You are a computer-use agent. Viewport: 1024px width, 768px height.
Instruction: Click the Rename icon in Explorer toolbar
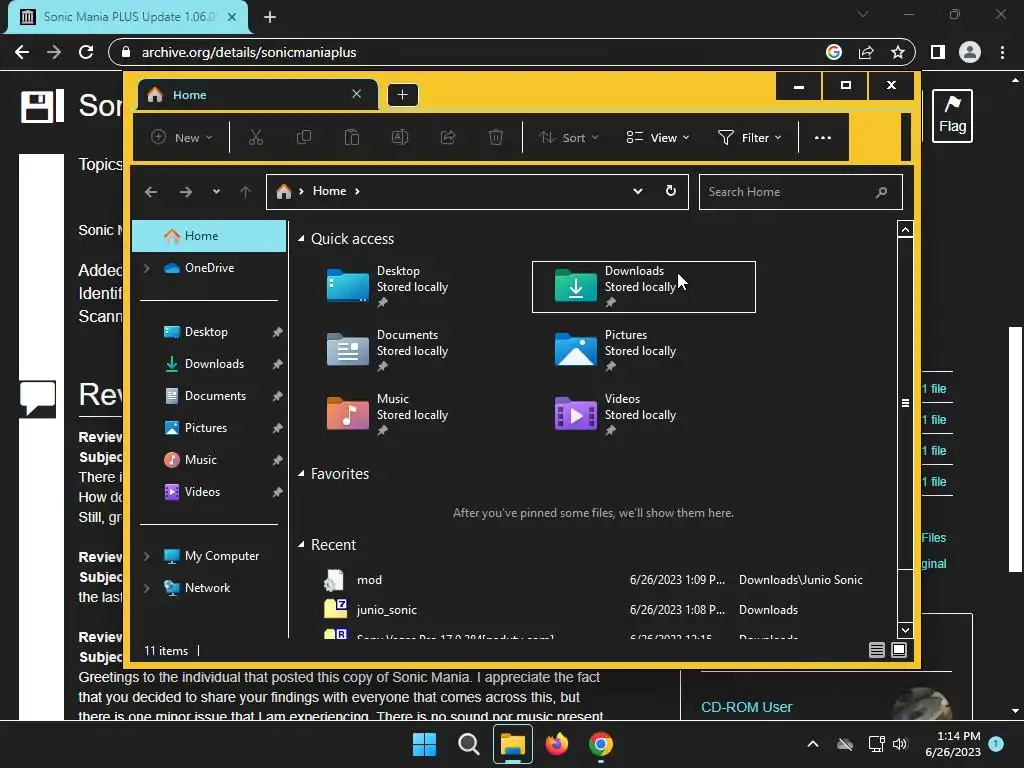click(x=400, y=137)
